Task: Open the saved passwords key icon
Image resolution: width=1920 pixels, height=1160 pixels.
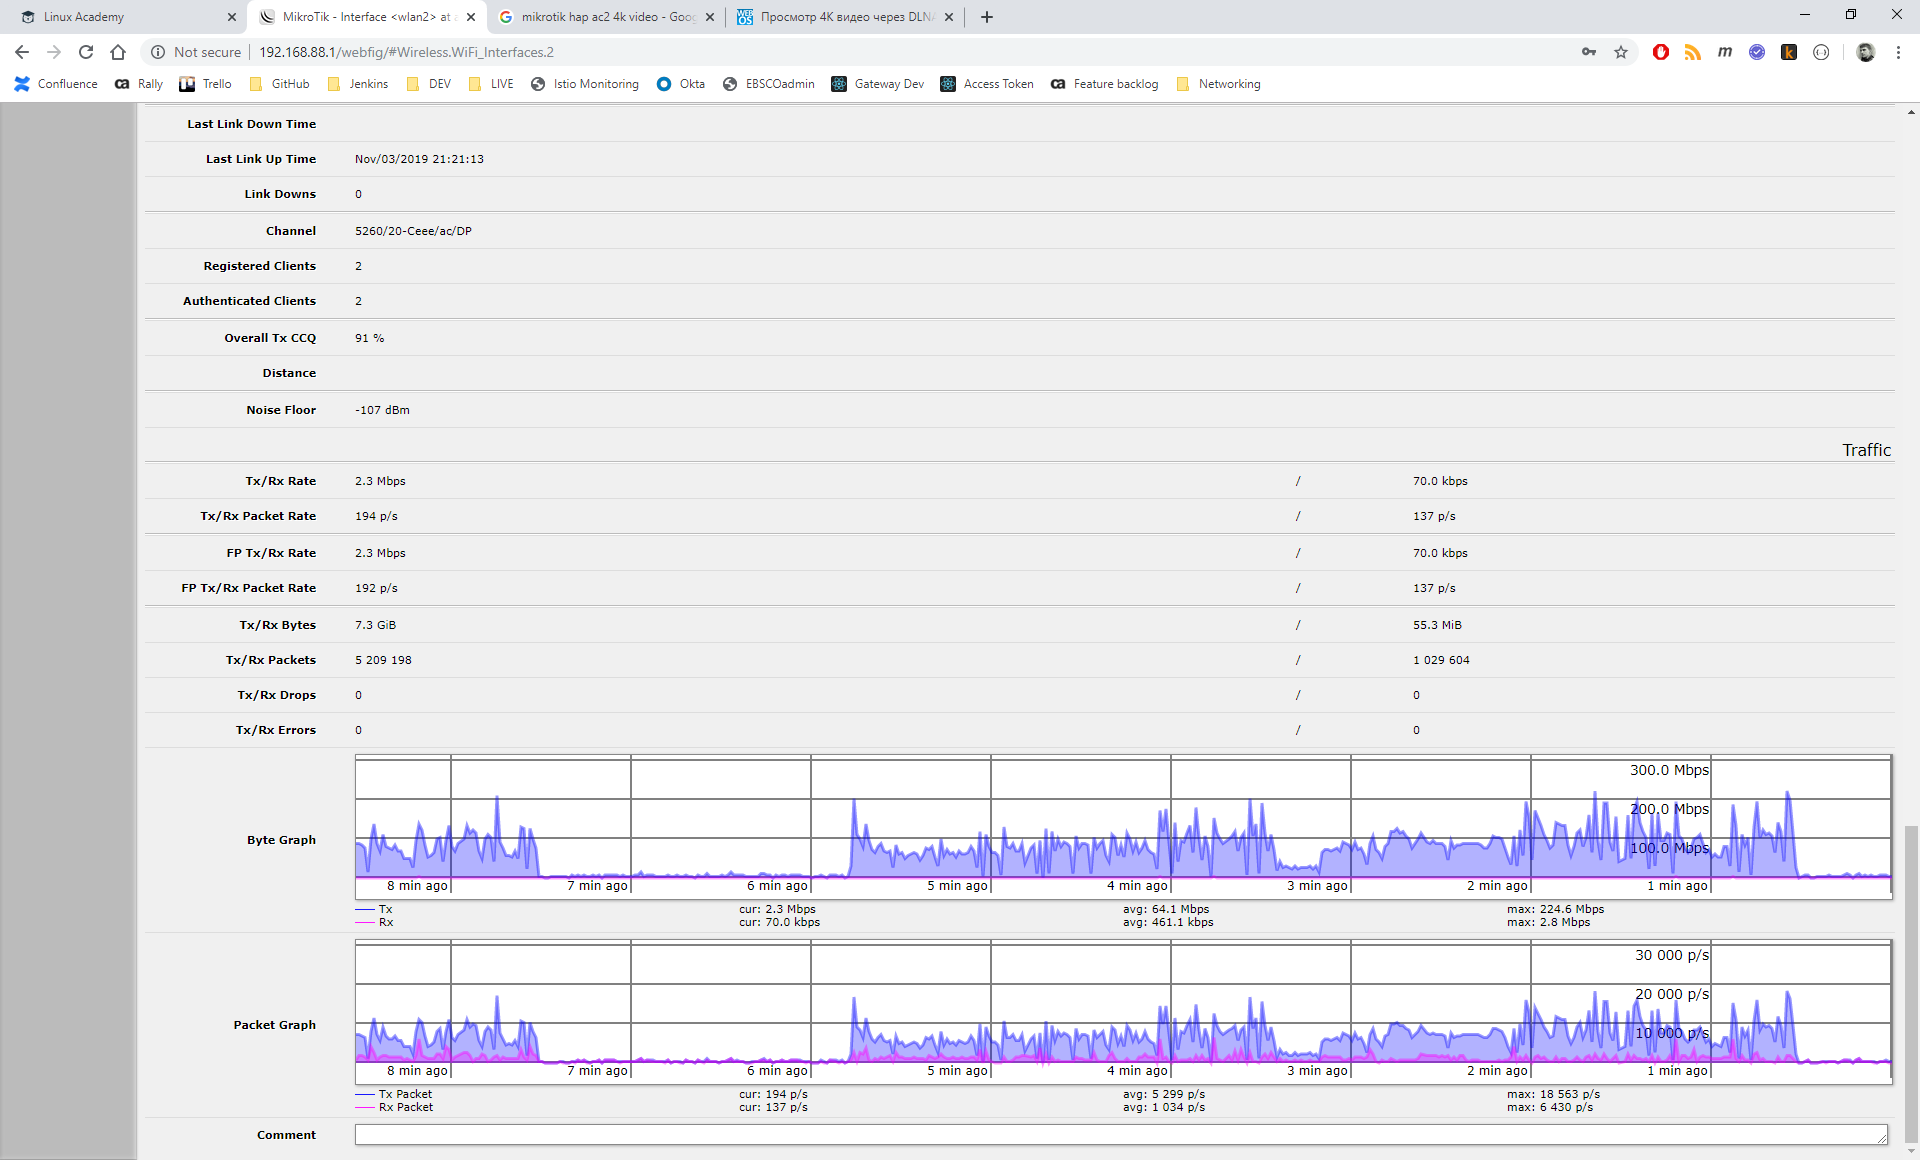Action: pyautogui.click(x=1589, y=52)
